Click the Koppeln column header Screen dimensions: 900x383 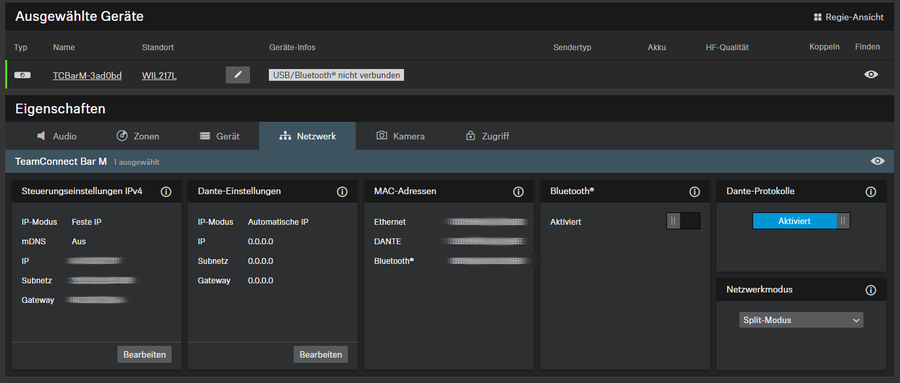(824, 47)
